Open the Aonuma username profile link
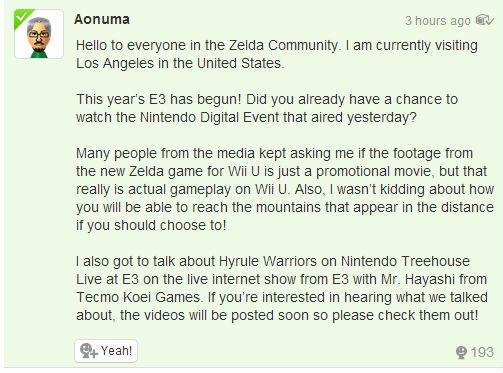 102,19
